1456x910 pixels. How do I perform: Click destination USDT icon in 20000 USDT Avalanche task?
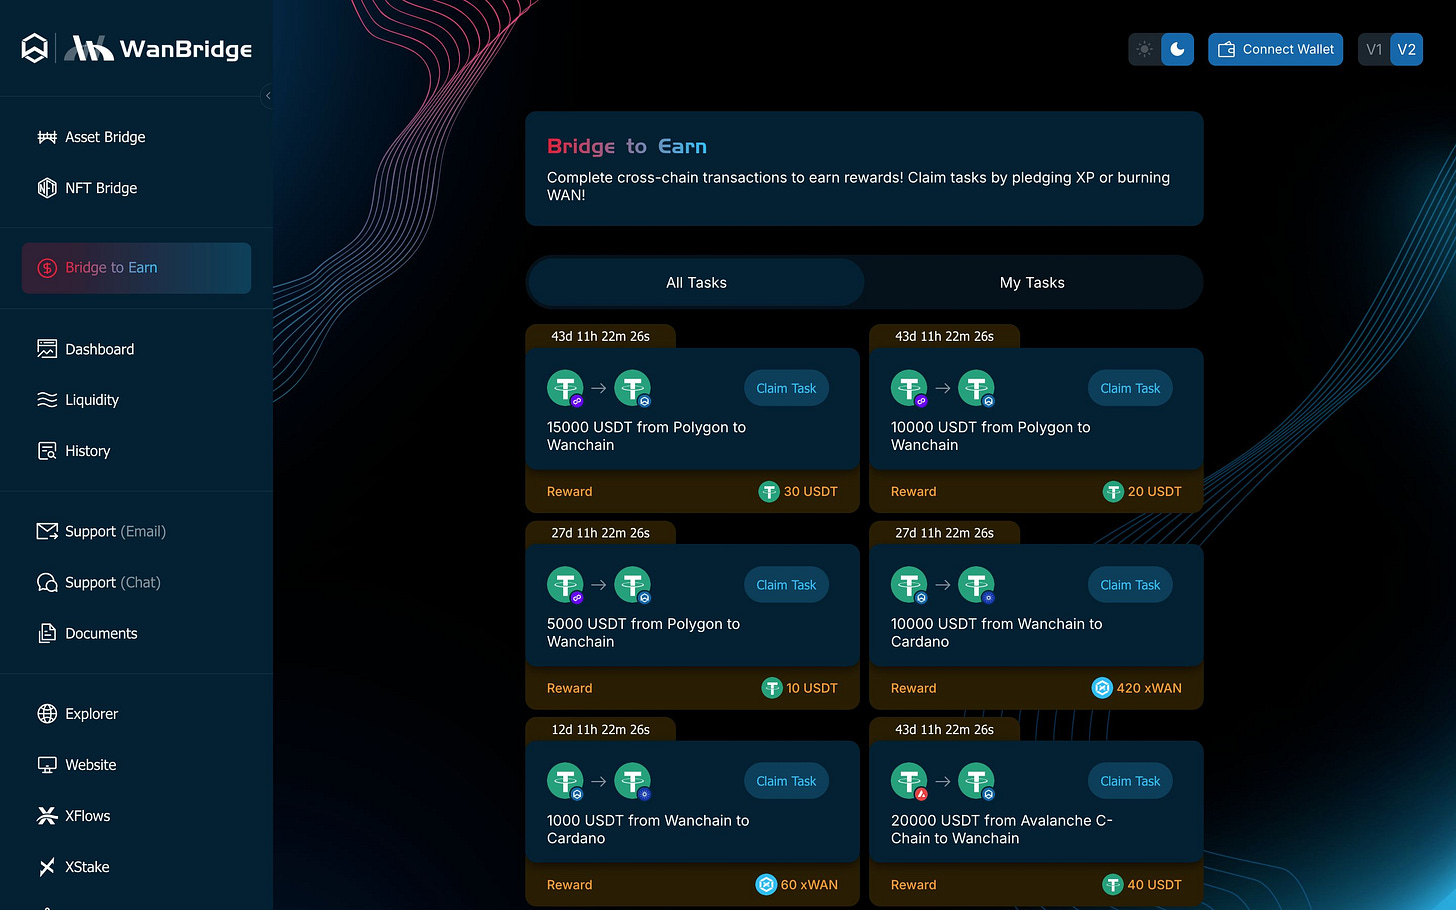coord(977,782)
